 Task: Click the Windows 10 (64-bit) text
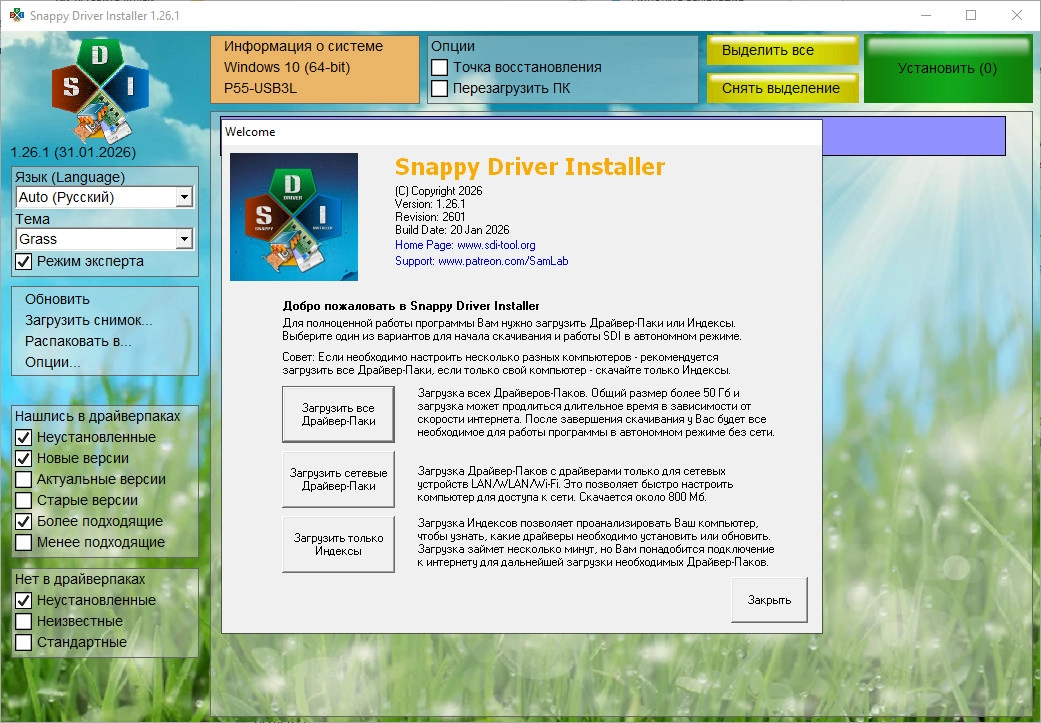287,67
